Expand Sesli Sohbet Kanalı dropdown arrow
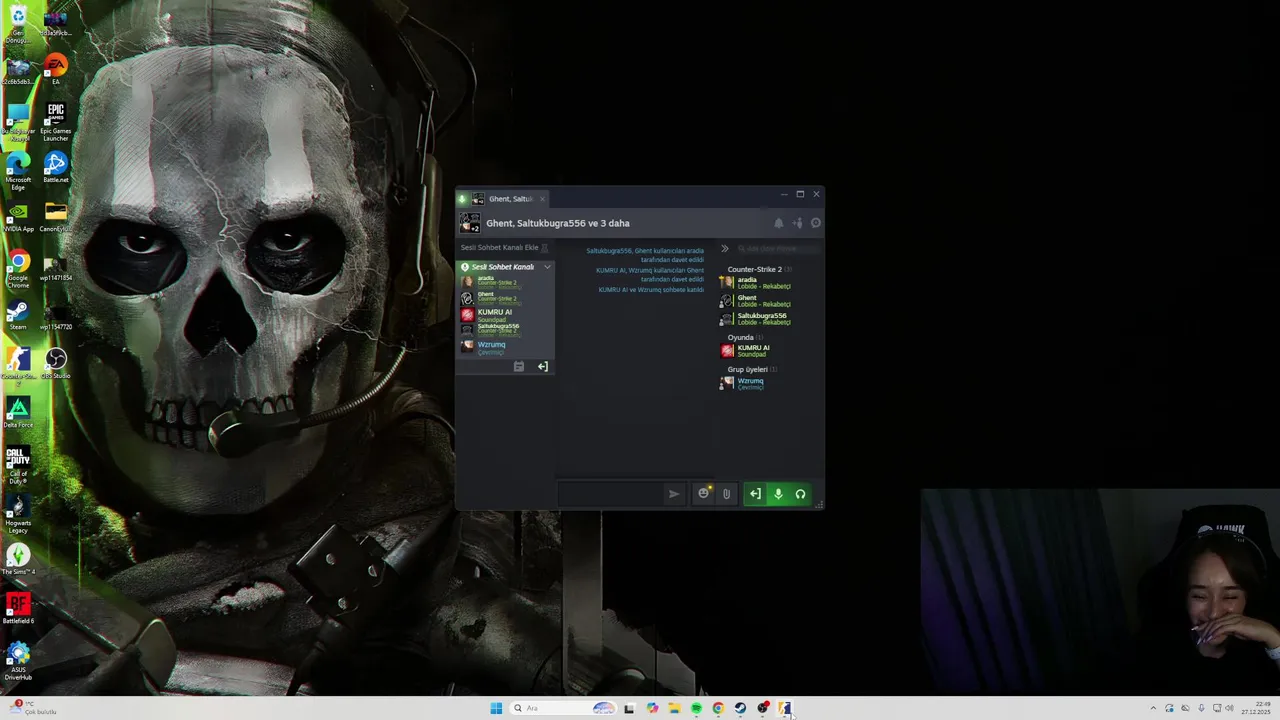The image size is (1280, 720). point(547,267)
